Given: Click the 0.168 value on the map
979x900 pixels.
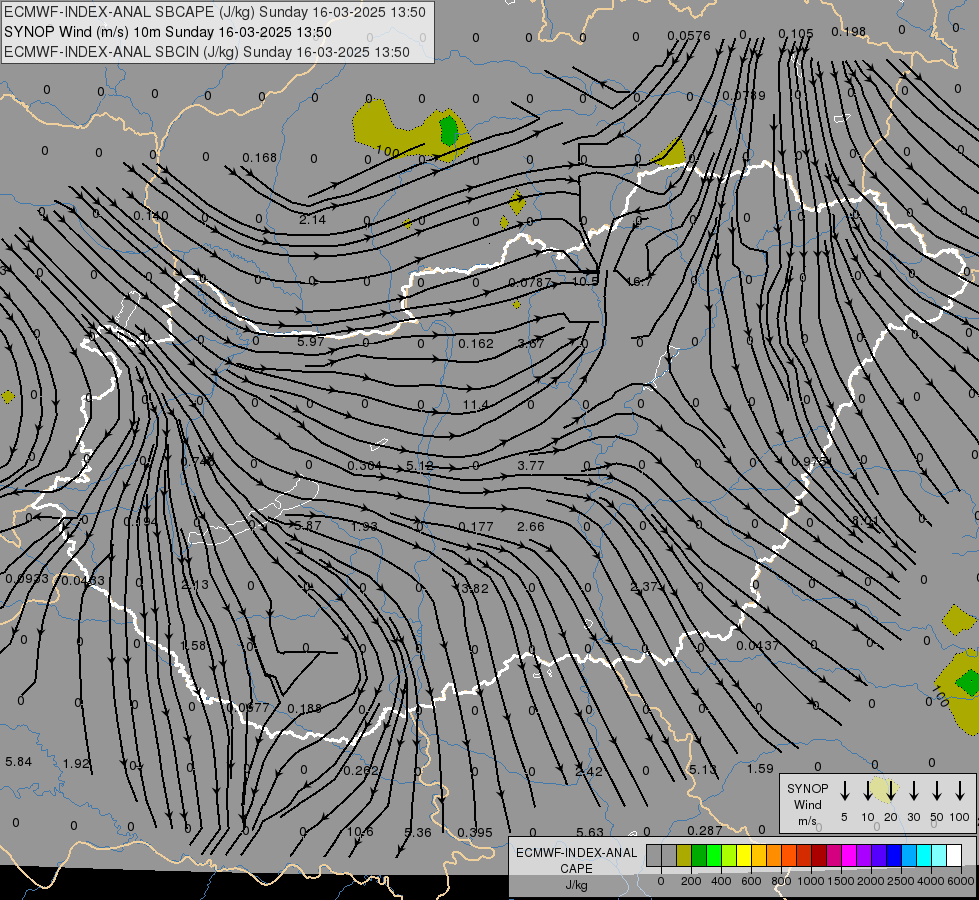Looking at the screenshot, I should tap(259, 157).
